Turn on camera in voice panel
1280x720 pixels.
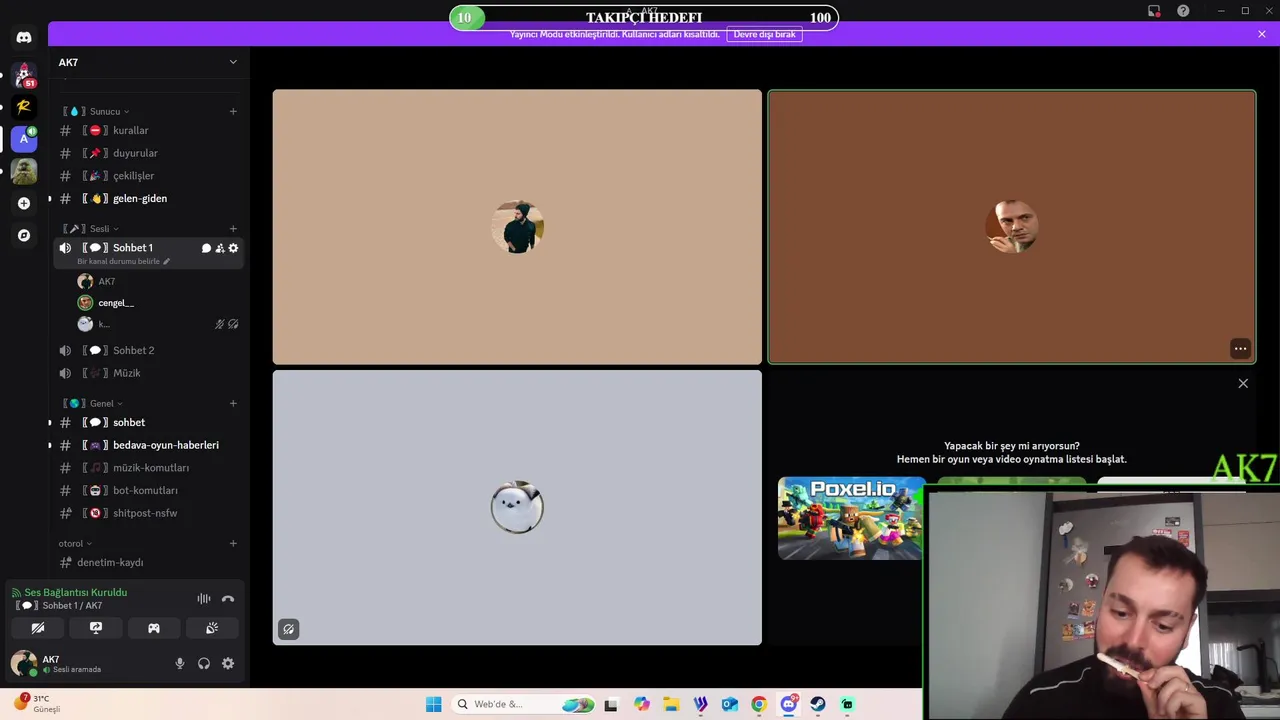coord(38,628)
